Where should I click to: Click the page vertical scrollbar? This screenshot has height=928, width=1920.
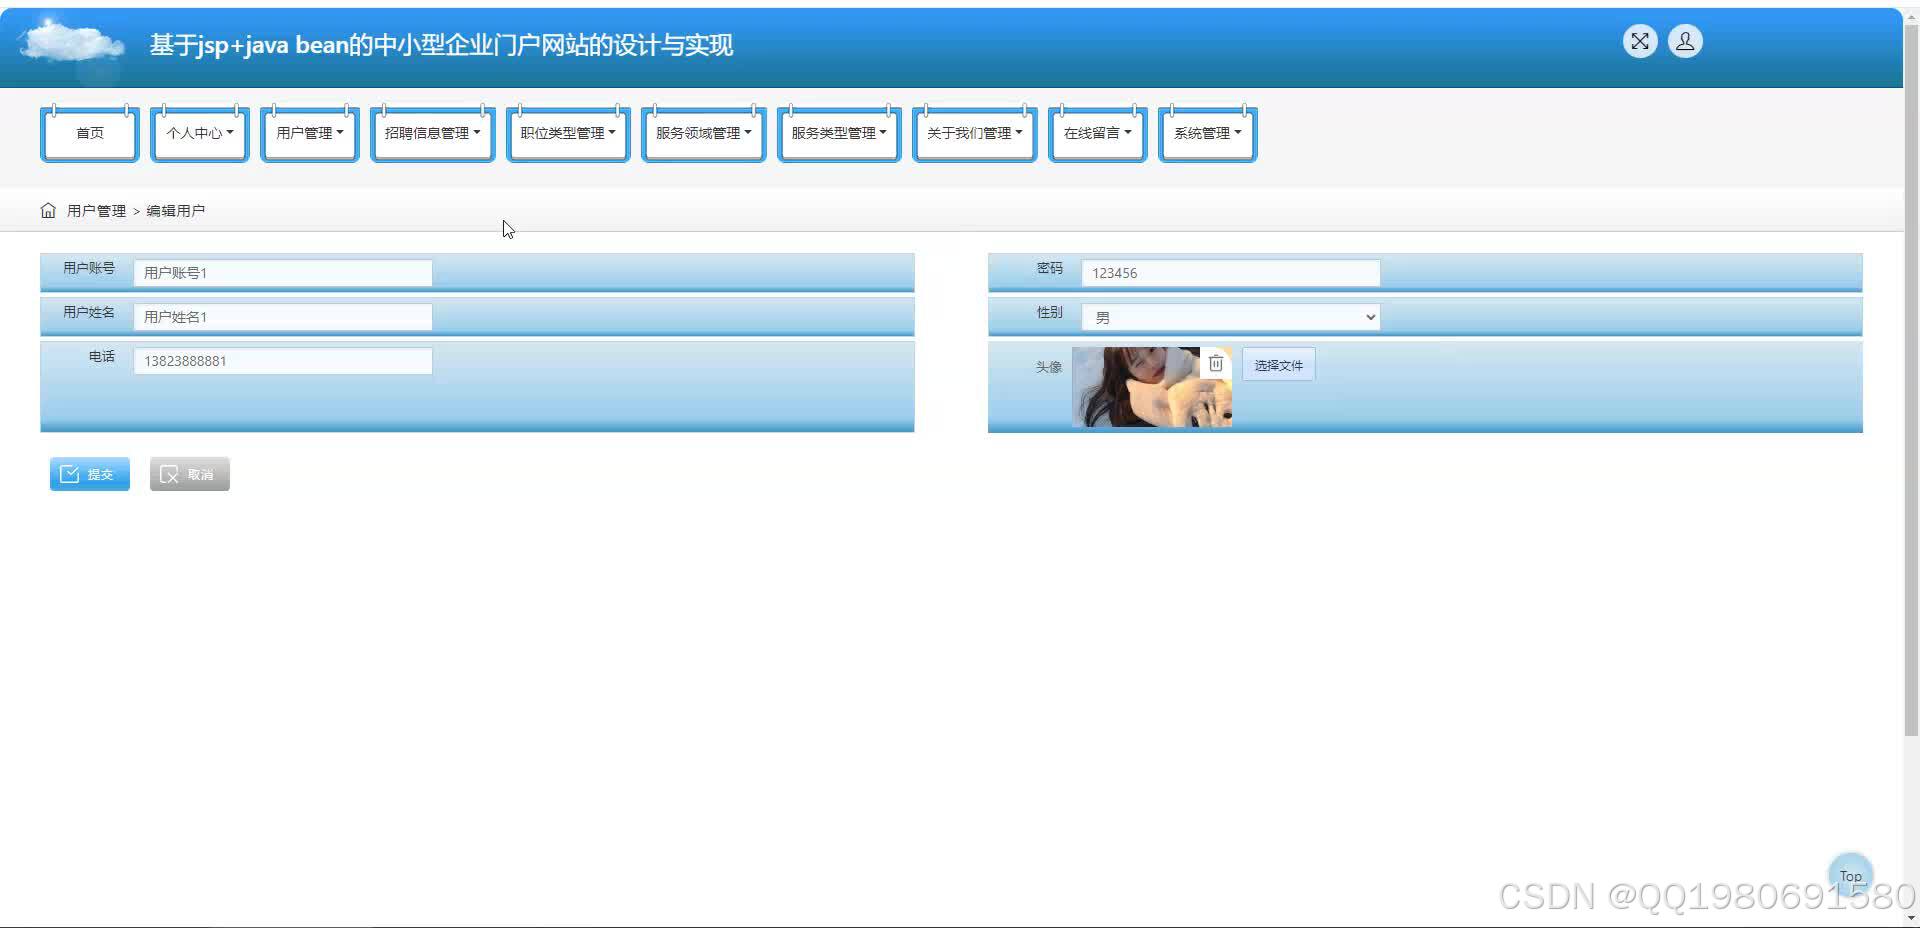tap(1911, 380)
